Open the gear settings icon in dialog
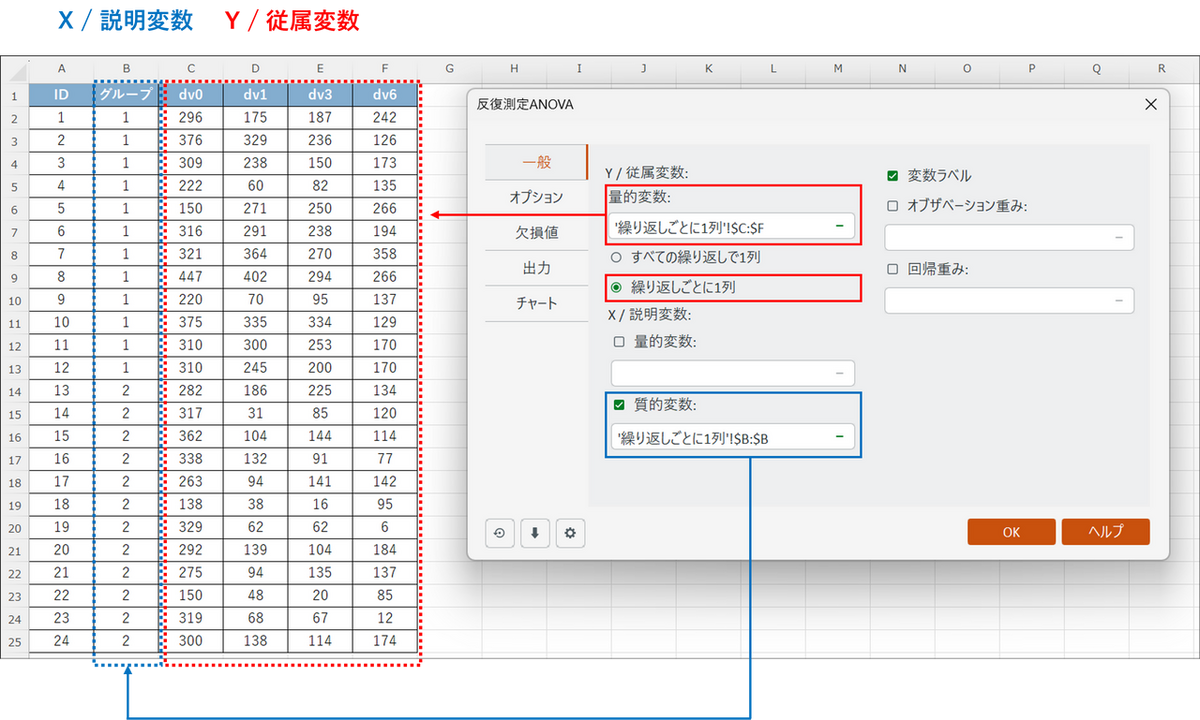The image size is (1200, 720). tap(570, 533)
